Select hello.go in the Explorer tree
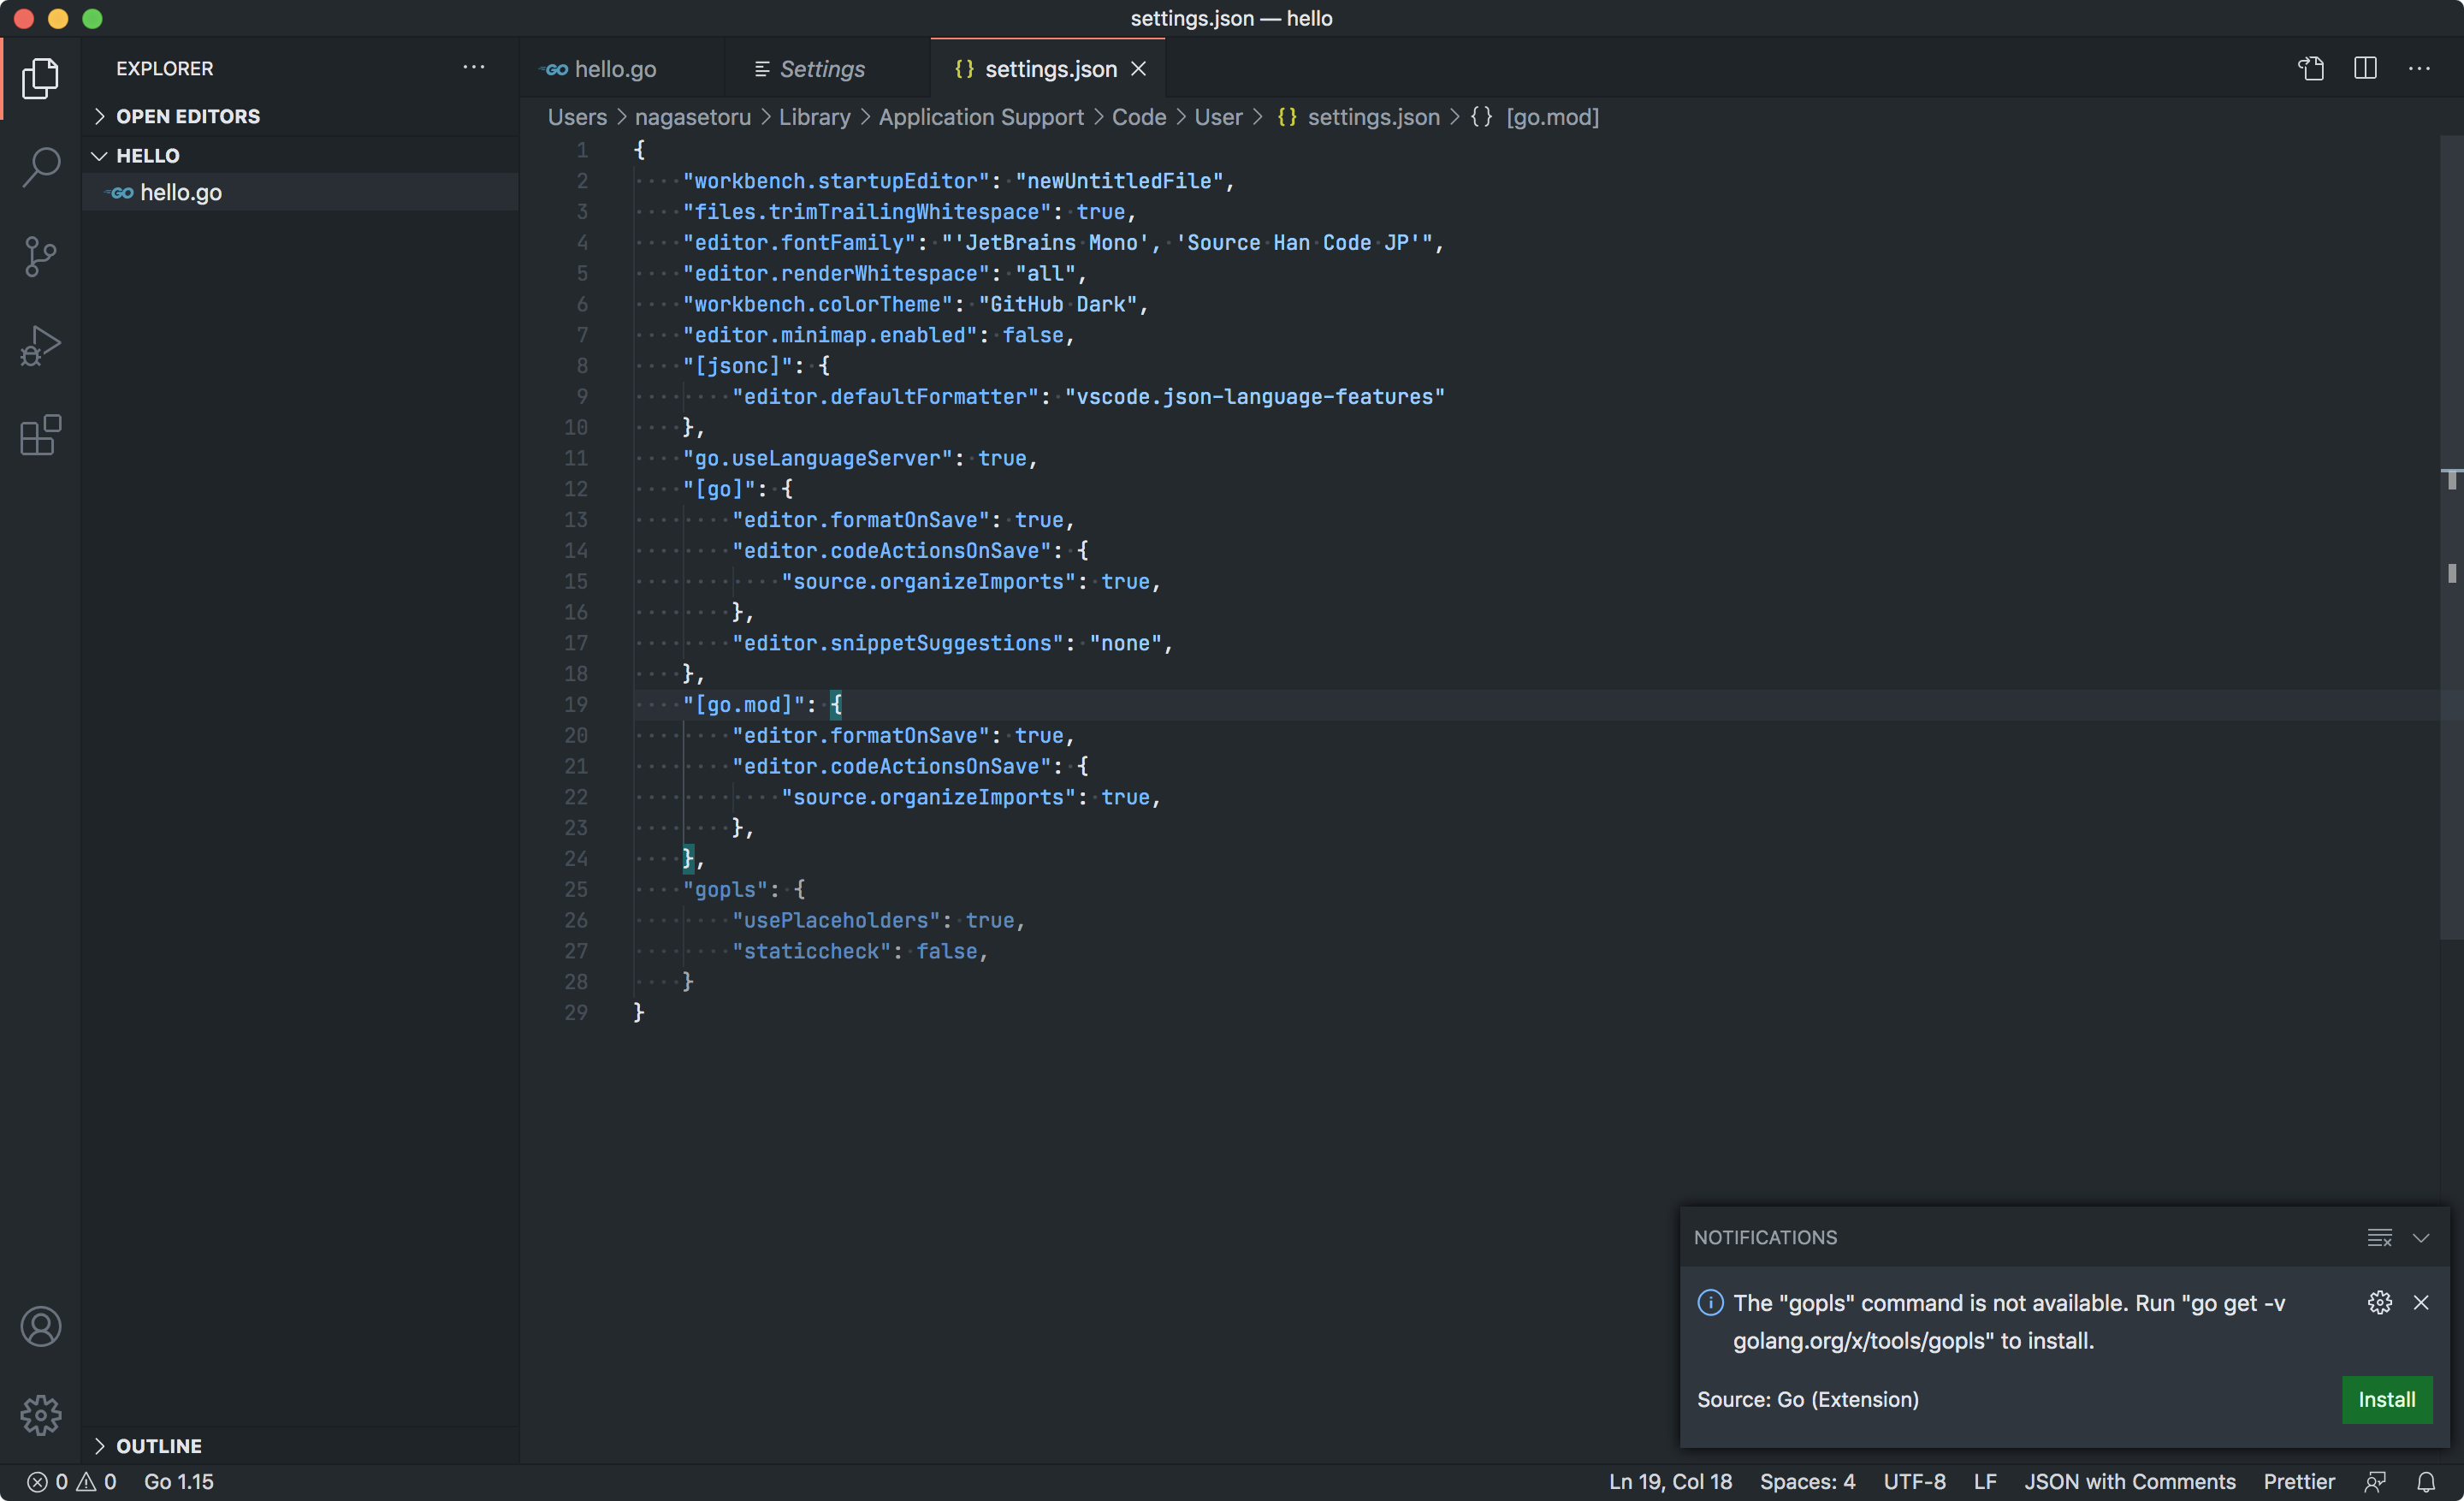The width and height of the screenshot is (2464, 1501). point(180,192)
